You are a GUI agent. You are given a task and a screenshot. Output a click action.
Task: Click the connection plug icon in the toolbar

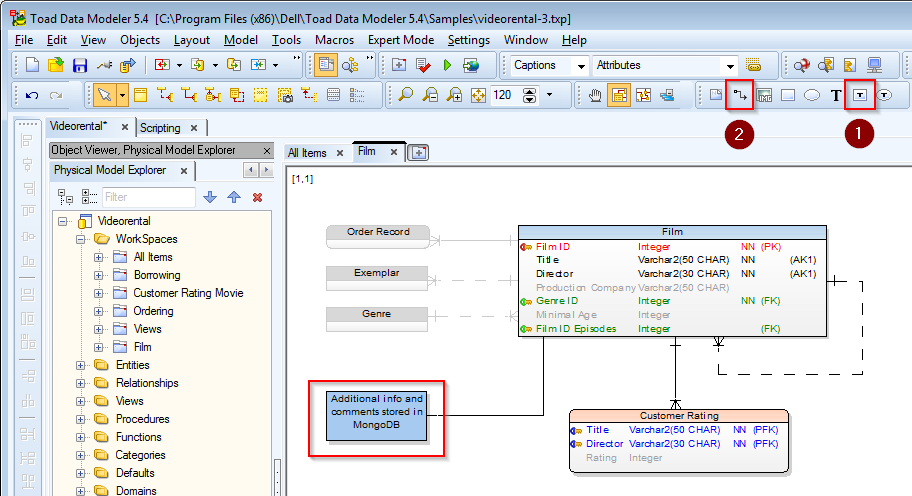[104, 65]
